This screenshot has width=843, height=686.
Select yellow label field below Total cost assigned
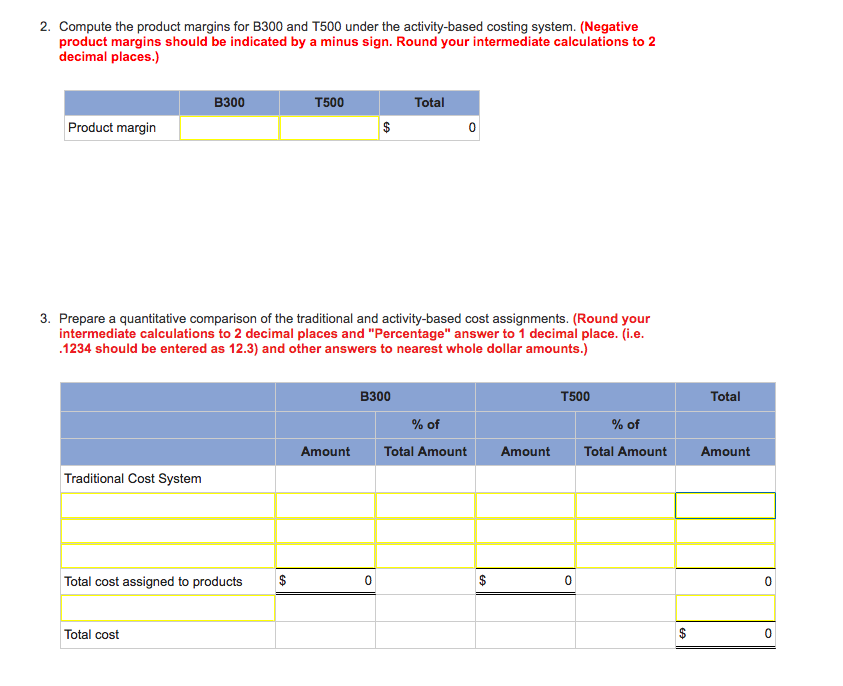click(168, 608)
